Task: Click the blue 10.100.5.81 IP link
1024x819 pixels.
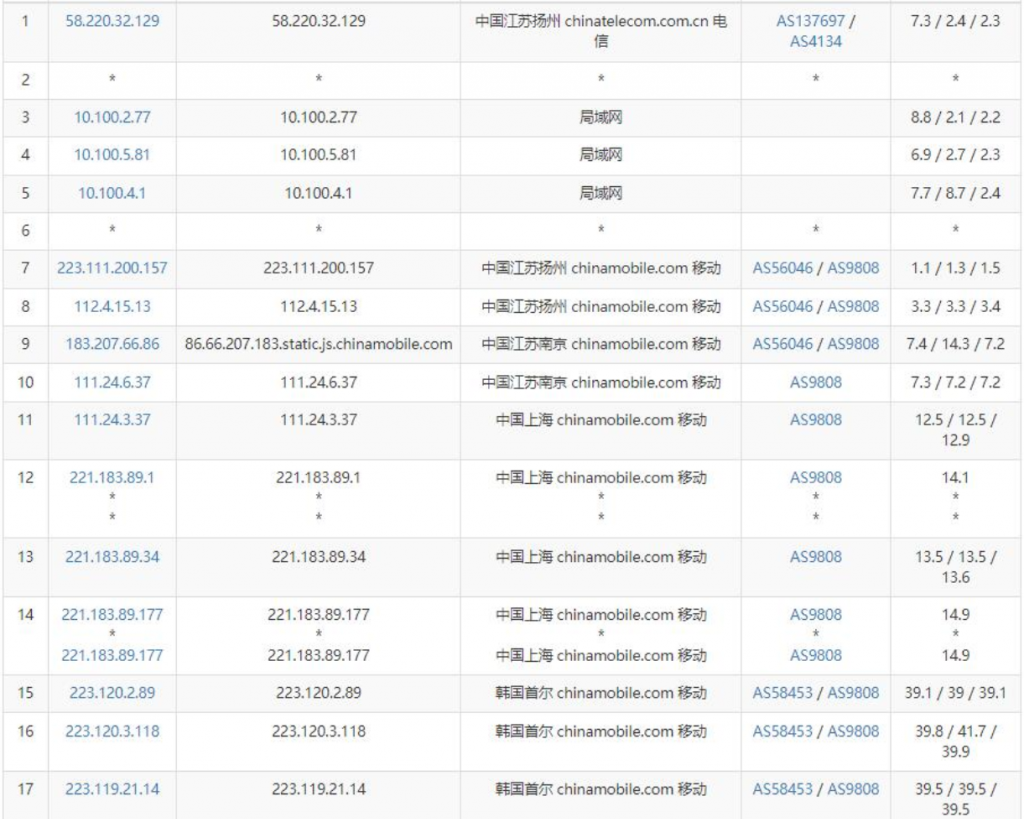Action: (x=112, y=155)
